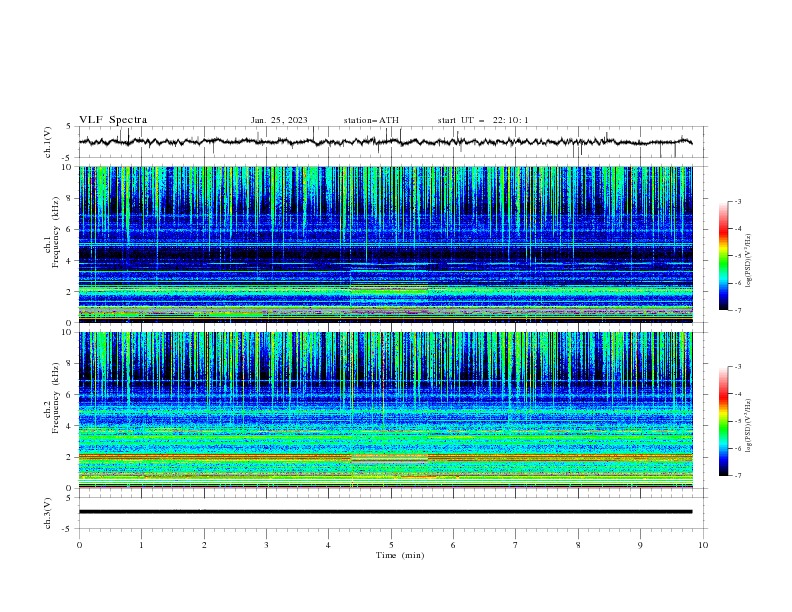
Task: Click time axis tick label "4"
Action: point(328,545)
